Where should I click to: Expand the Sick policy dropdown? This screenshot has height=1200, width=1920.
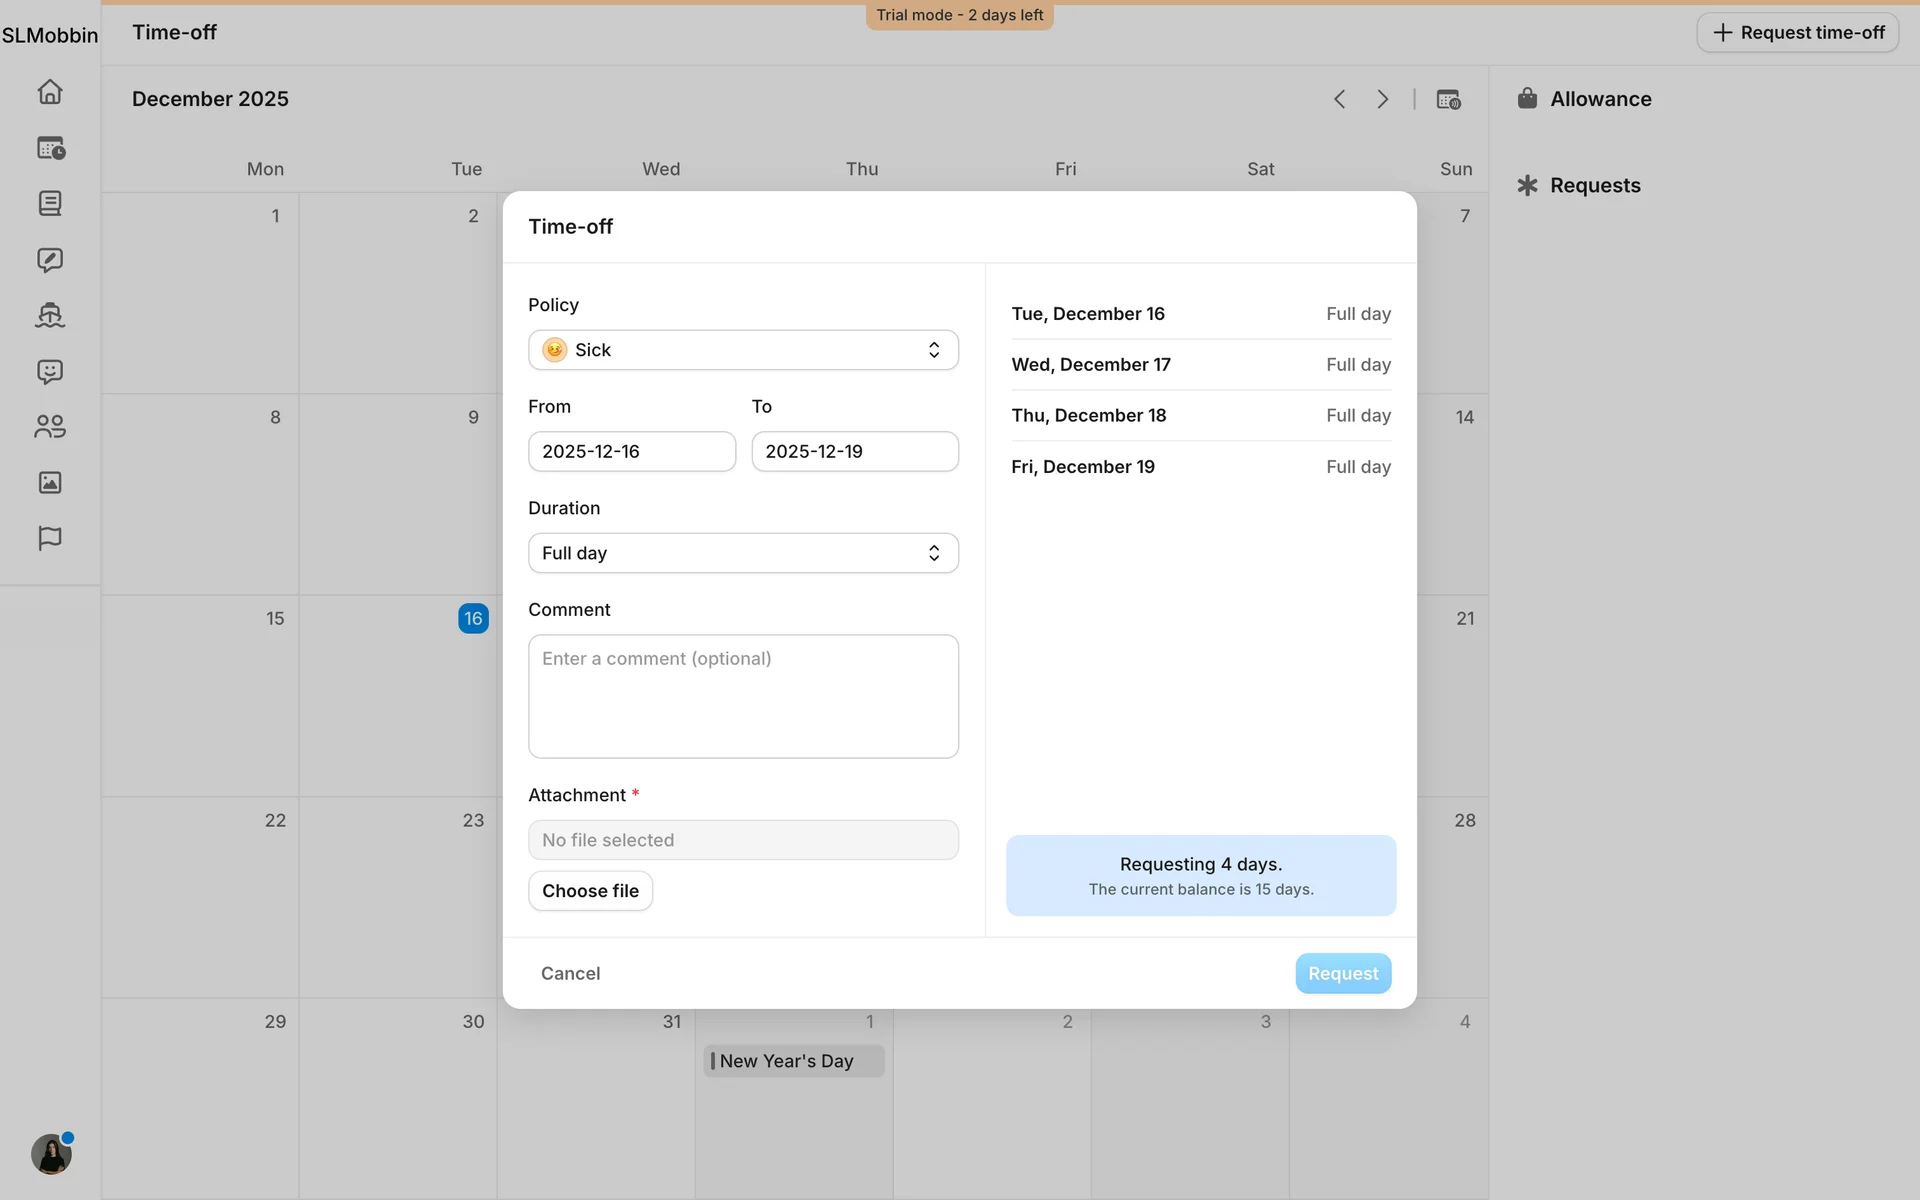click(x=743, y=350)
